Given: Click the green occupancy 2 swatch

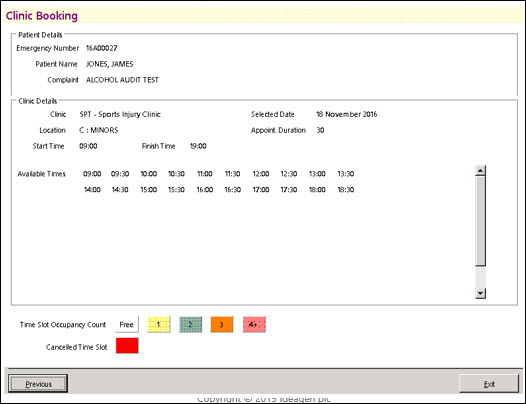Looking at the screenshot, I should click(191, 324).
